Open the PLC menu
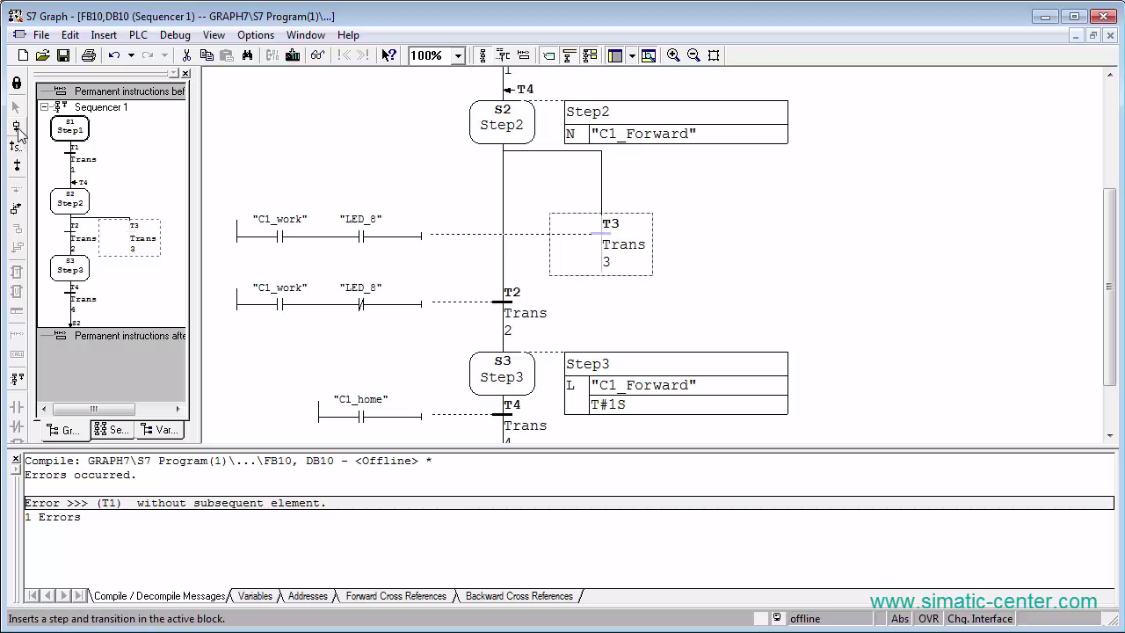 point(138,35)
